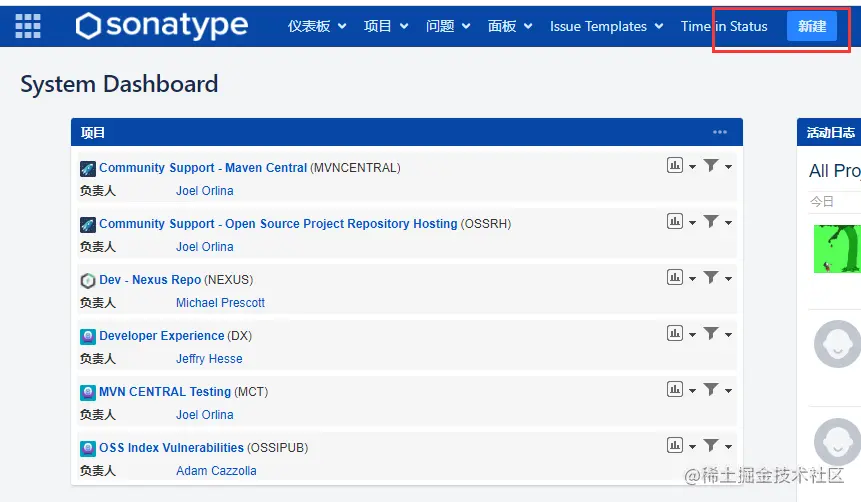Image resolution: width=861 pixels, height=502 pixels.
Task: Open reports chart icon for Nexus Repo
Action: click(675, 277)
